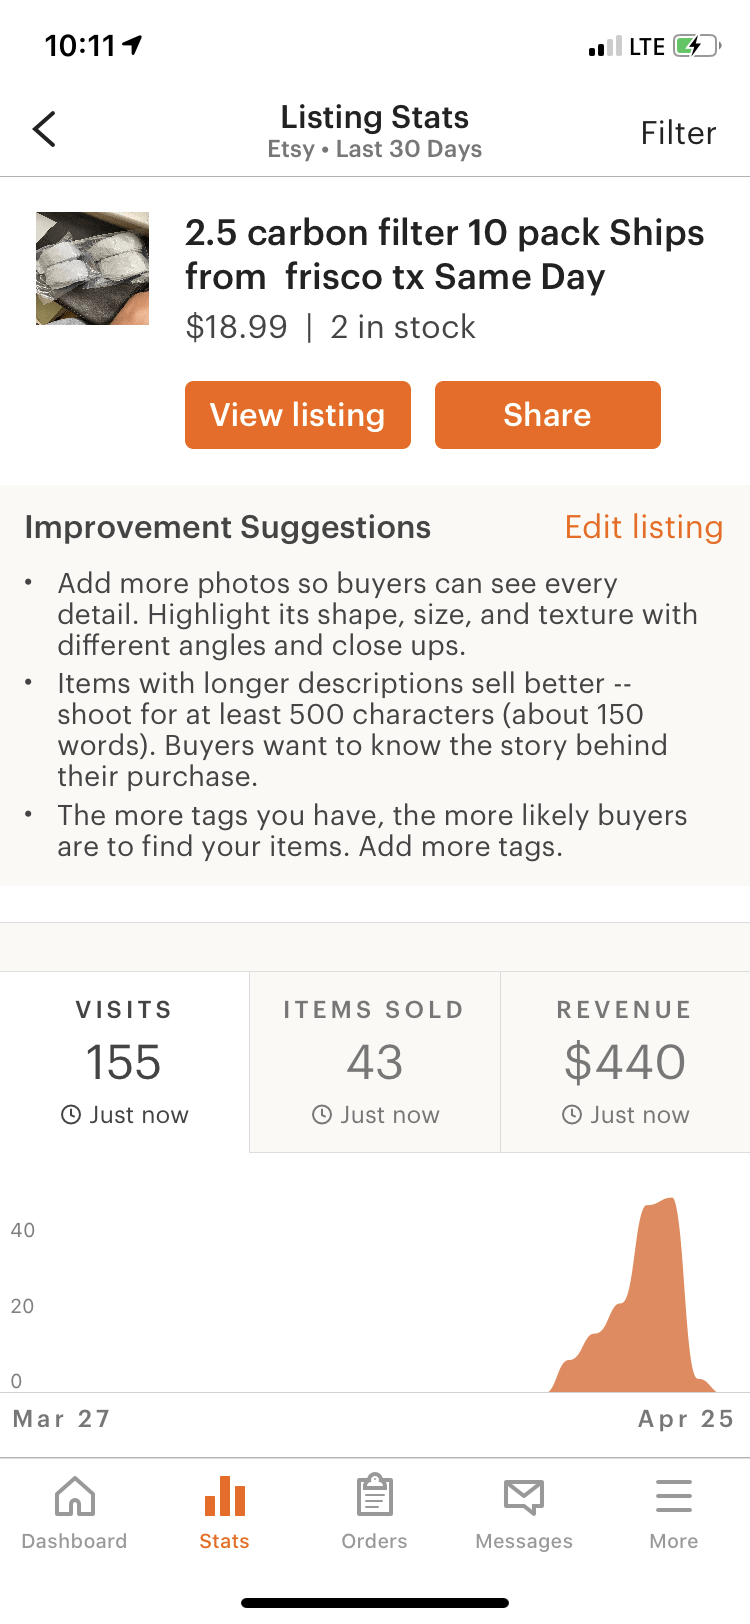Open the Orders clipboard icon
Image resolution: width=750 pixels, height=1624 pixels.
tap(375, 1497)
